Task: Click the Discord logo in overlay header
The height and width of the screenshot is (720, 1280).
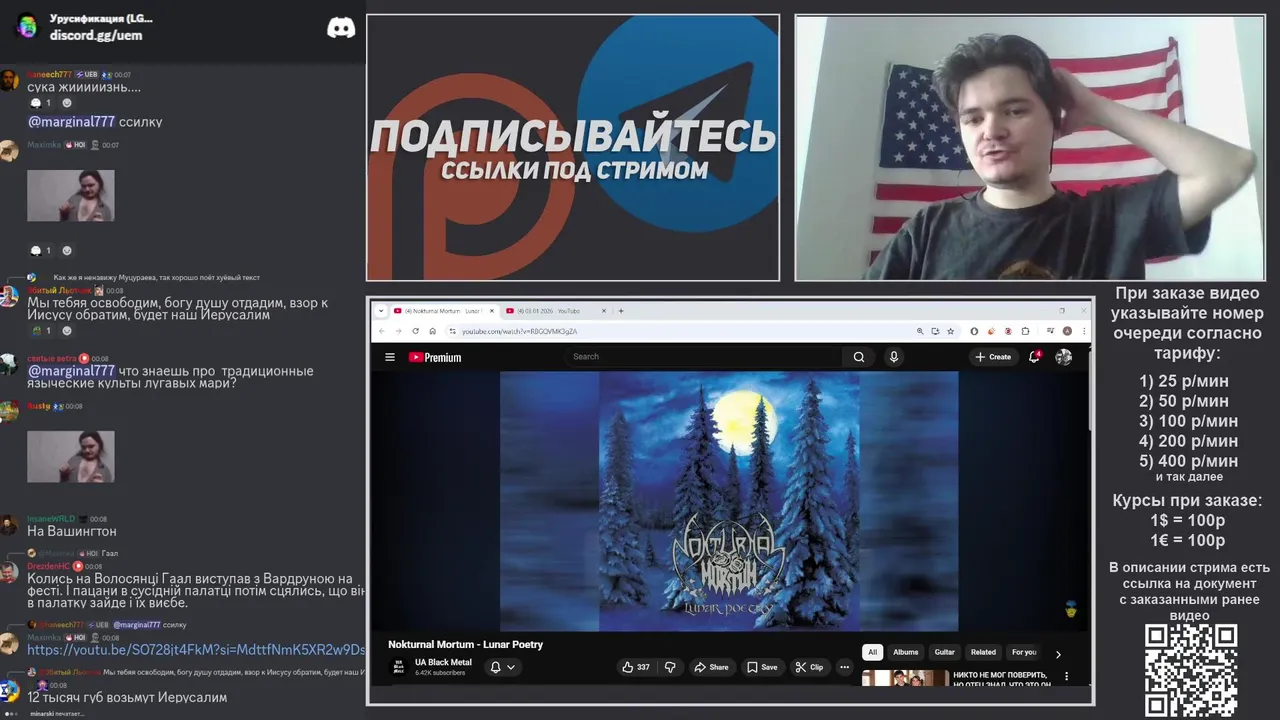Action: coord(341,28)
